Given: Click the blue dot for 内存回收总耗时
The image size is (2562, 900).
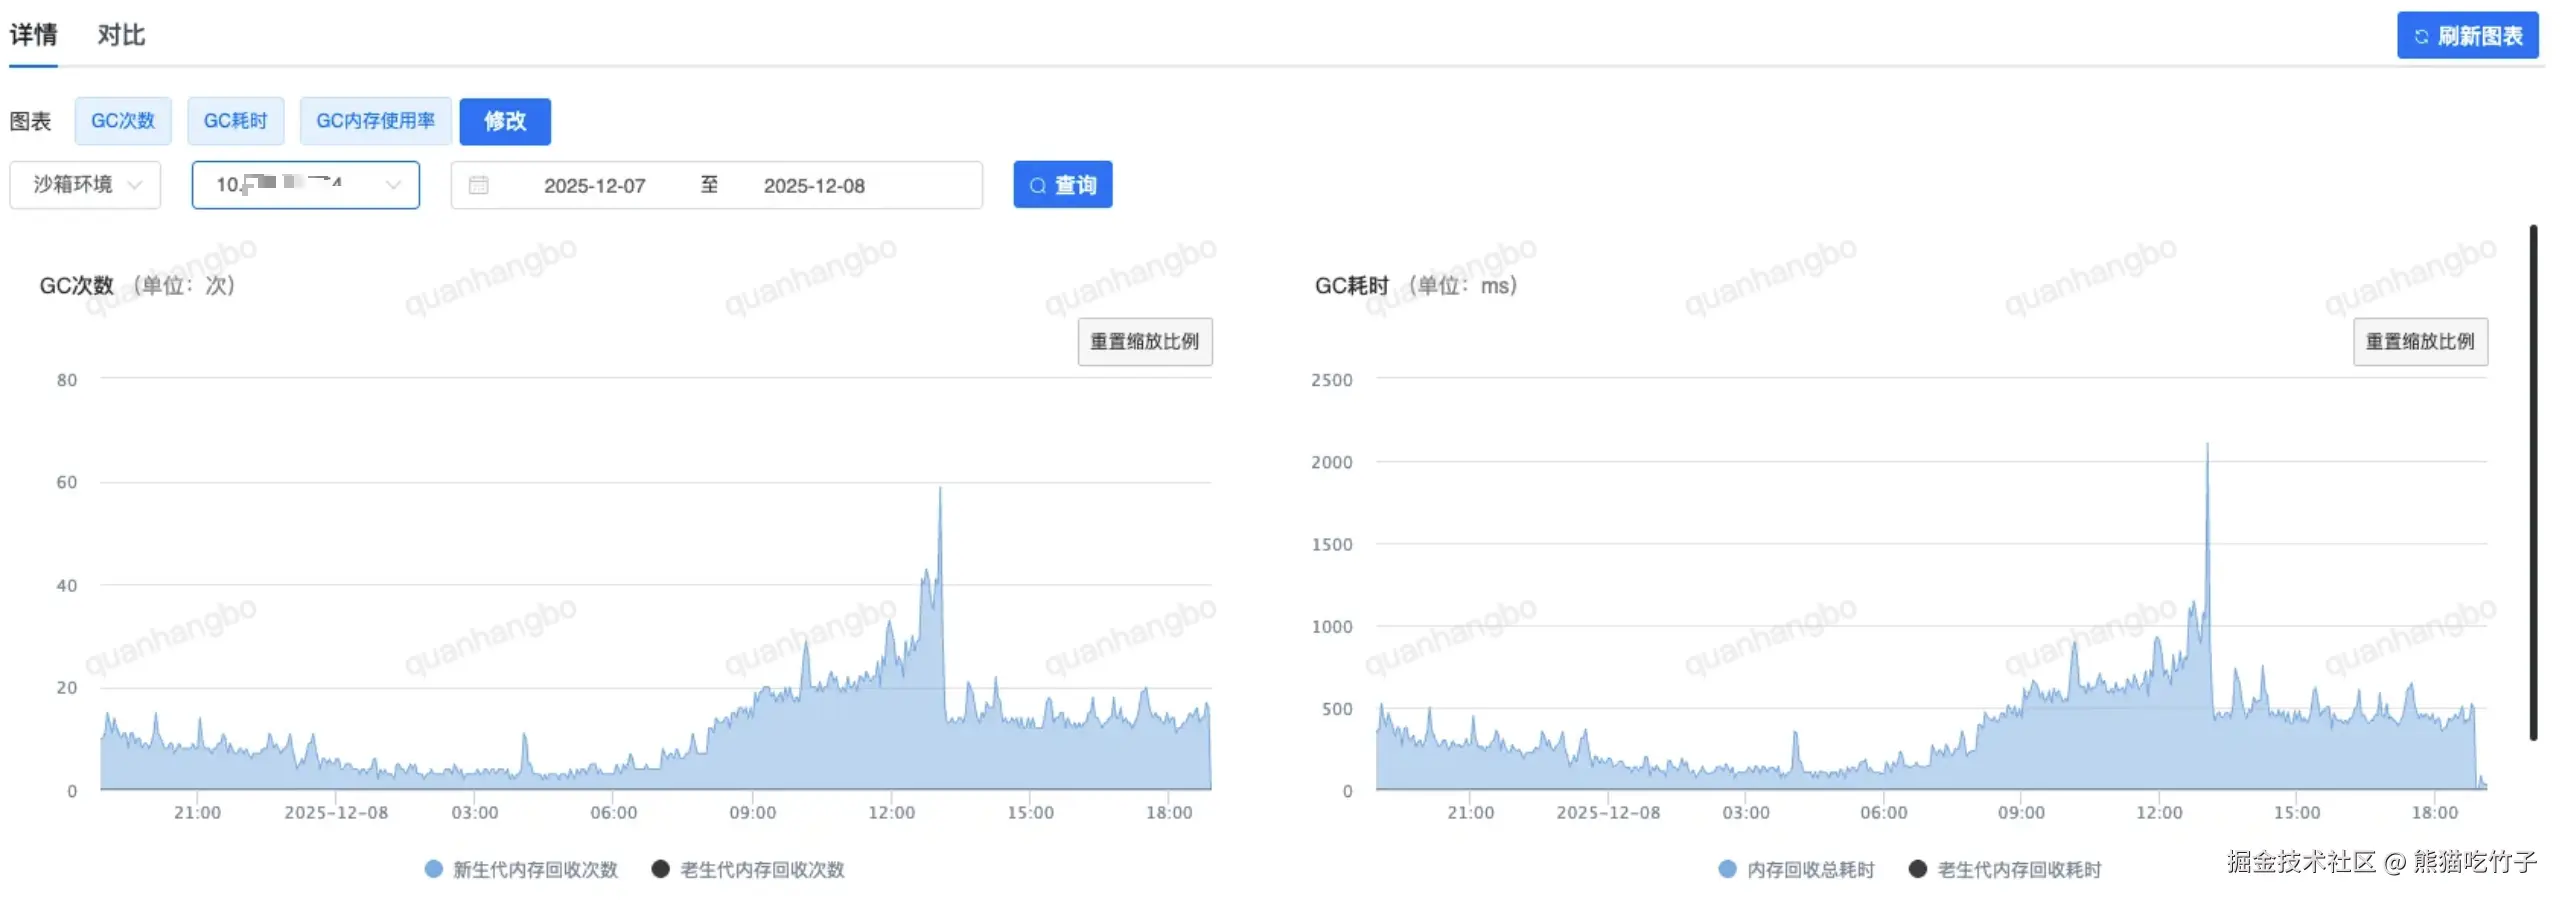Looking at the screenshot, I should click(x=1728, y=869).
